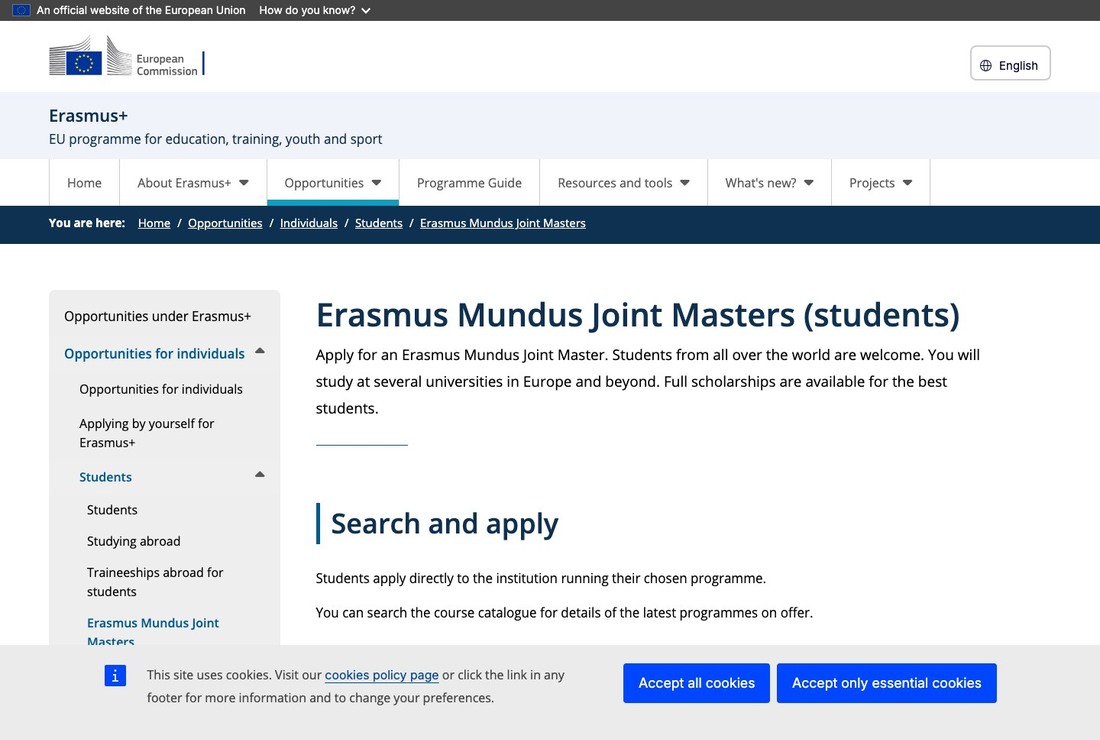
Task: Click the Erasmus+ site title
Action: click(x=88, y=116)
